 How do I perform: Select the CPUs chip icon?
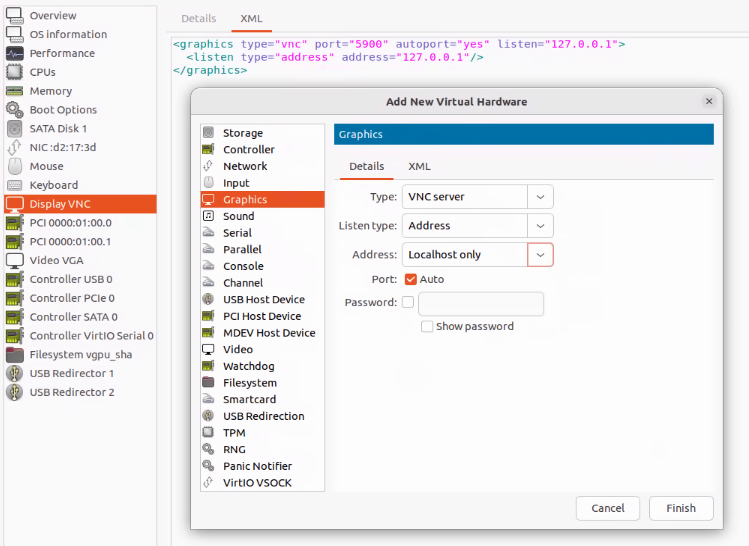tap(14, 72)
